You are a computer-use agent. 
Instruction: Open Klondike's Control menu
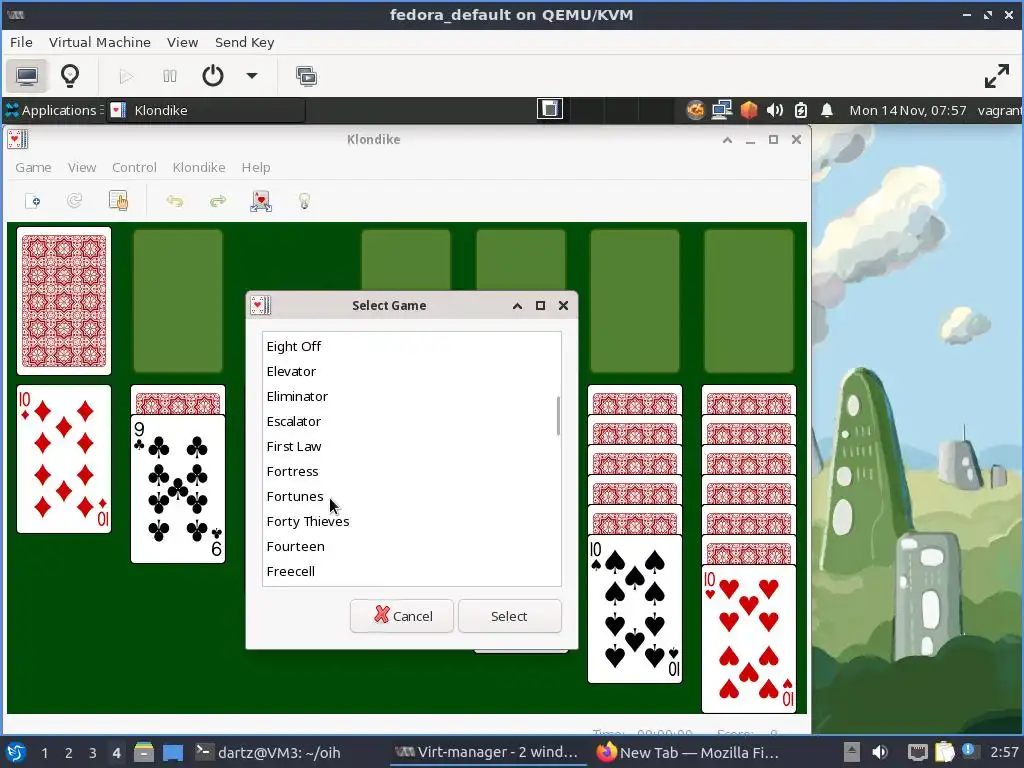pos(135,168)
